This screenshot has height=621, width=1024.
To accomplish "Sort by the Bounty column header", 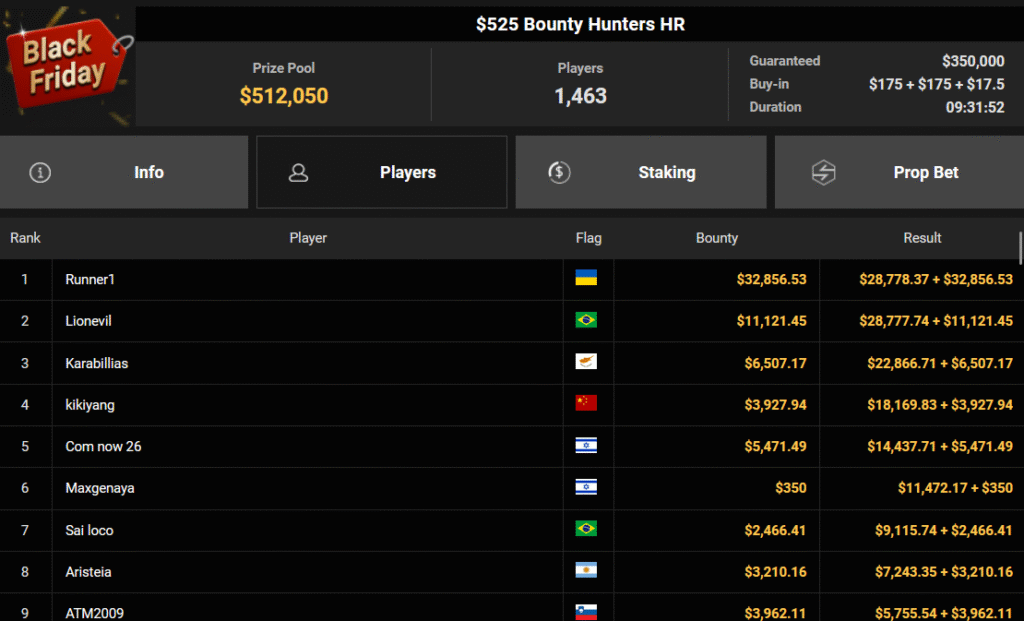I will click(x=716, y=238).
